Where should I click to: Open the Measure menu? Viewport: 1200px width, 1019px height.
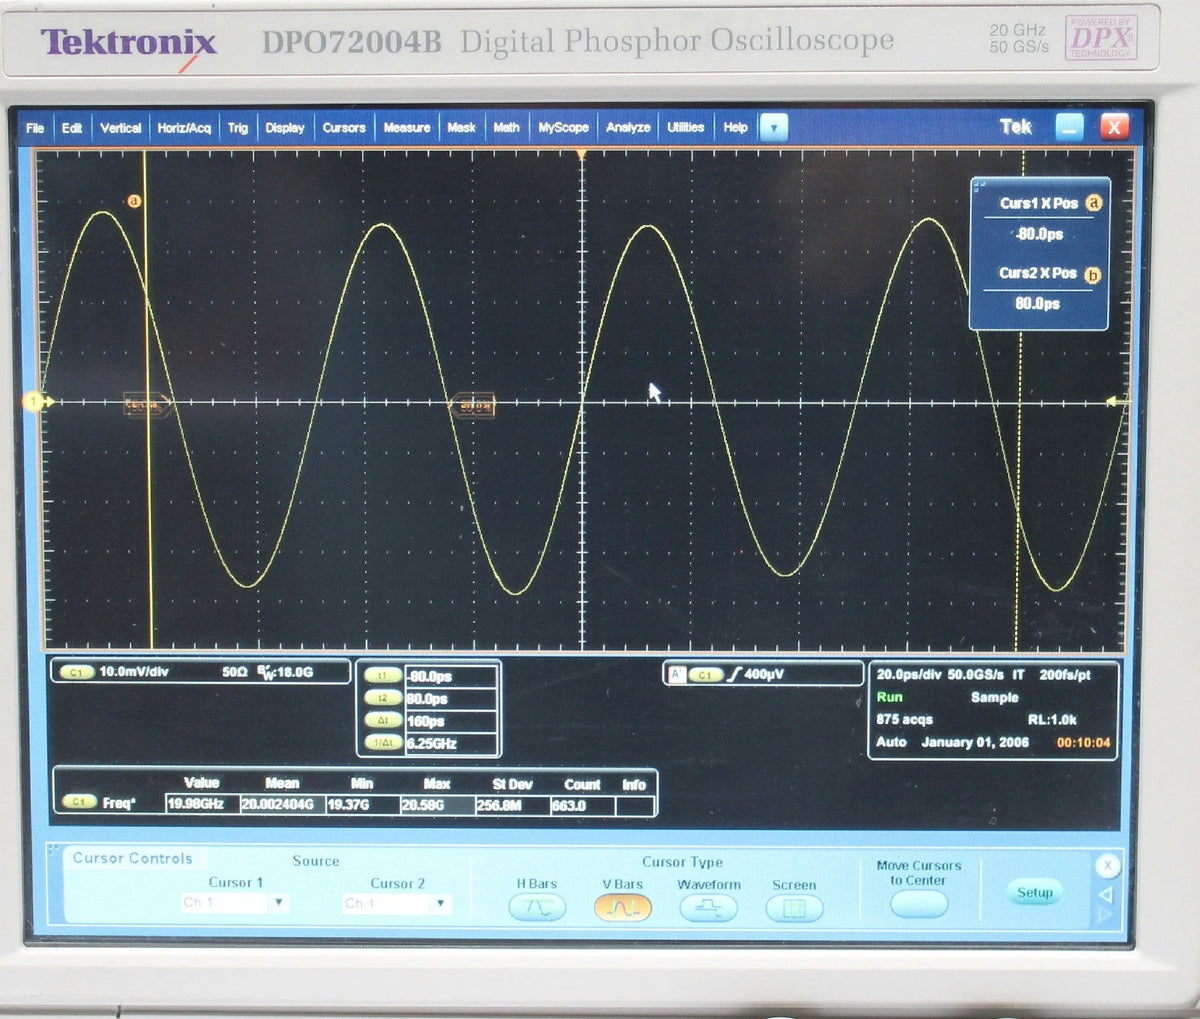(407, 128)
